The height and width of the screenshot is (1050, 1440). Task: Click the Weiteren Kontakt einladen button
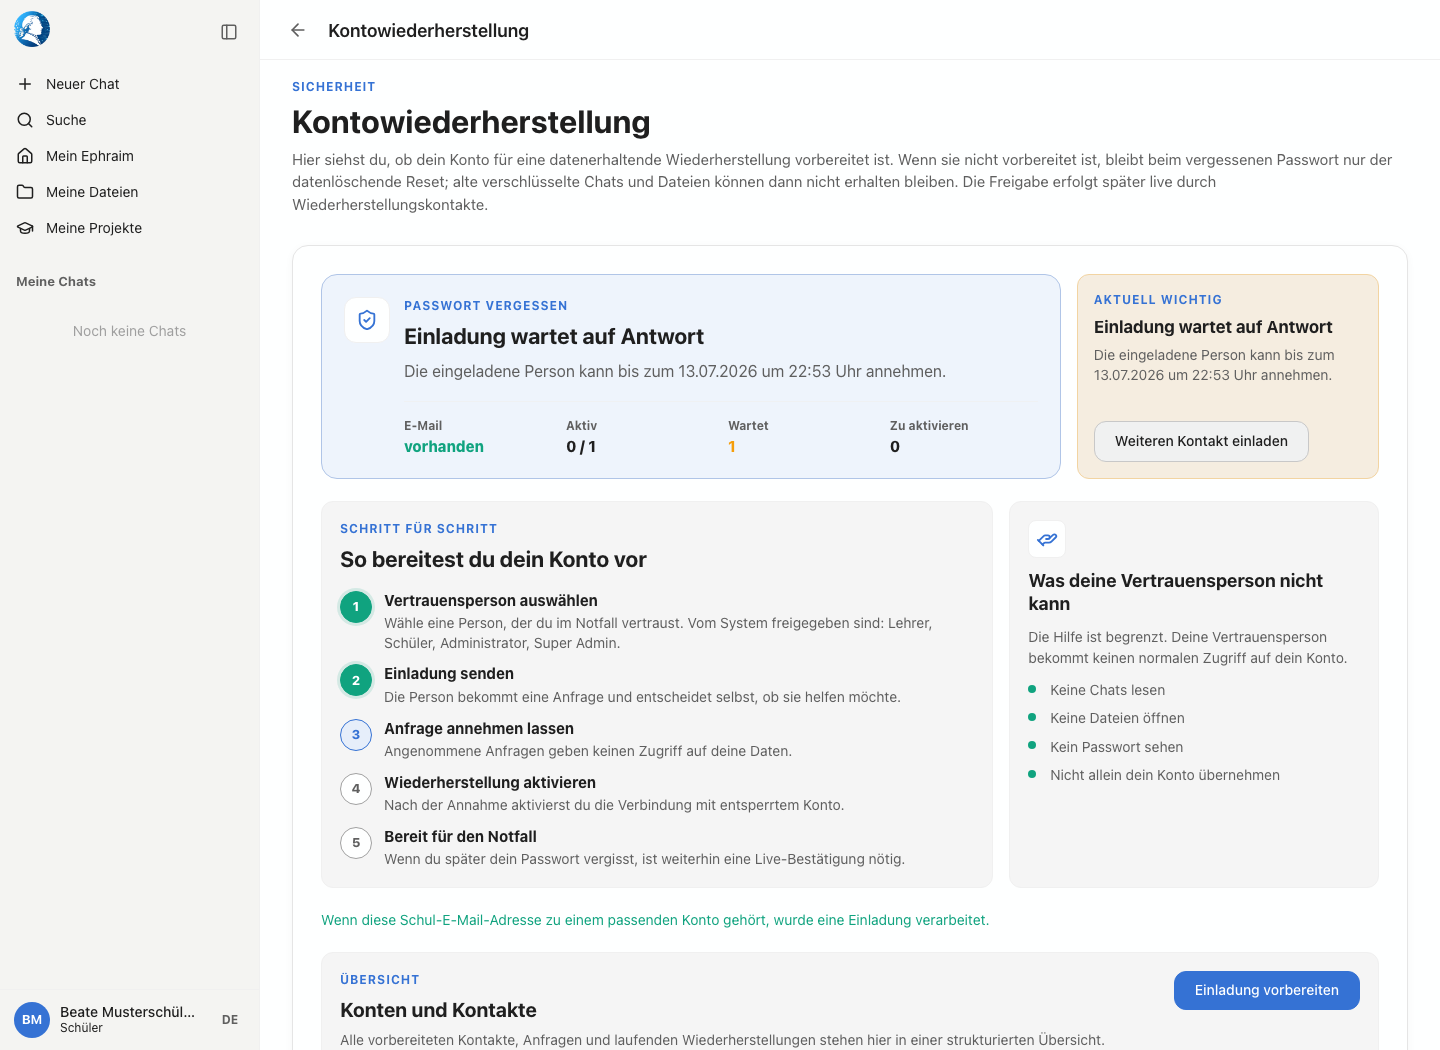click(1201, 441)
